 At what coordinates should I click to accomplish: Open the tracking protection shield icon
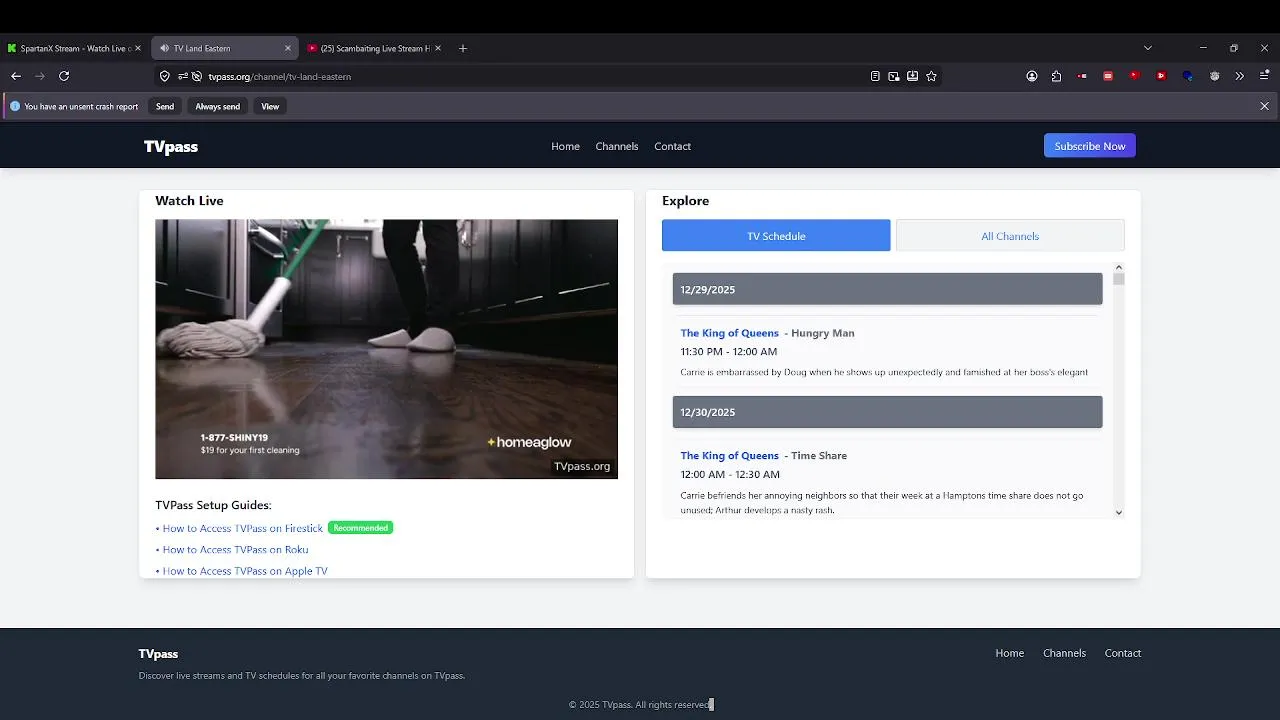click(165, 76)
